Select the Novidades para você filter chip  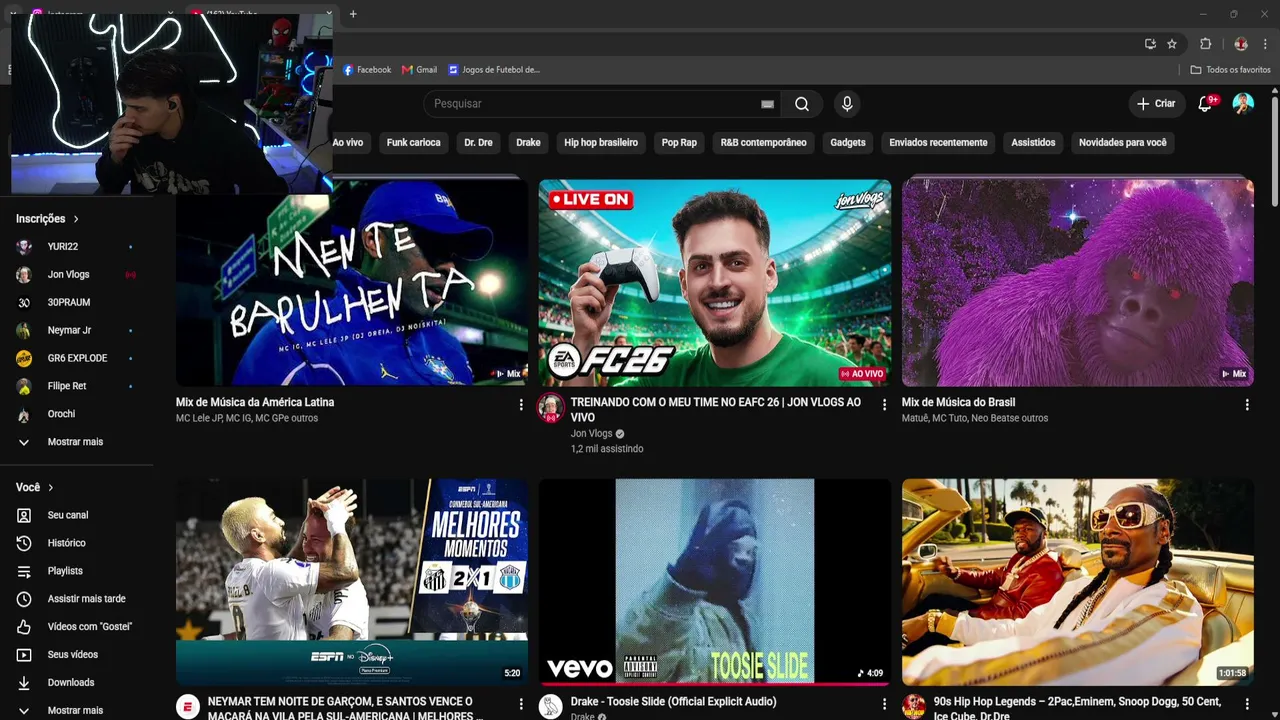(1123, 142)
